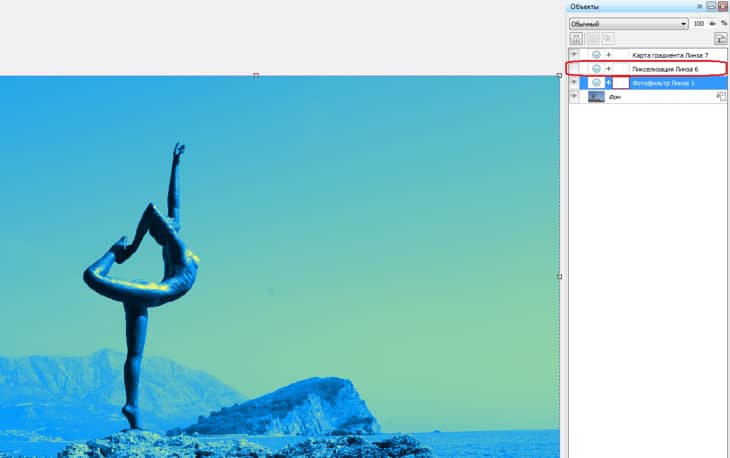730x458 pixels.
Task: Toggle visibility of Фотофильтр Линза 1 layer
Action: [574, 82]
